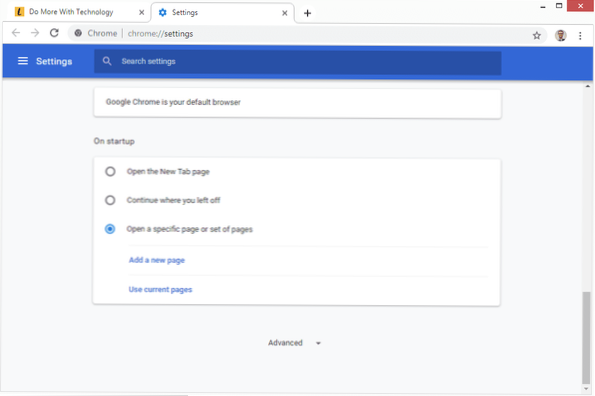Viewport: 595px width, 396px height.
Task: Open the user profile avatar
Action: coord(560,35)
